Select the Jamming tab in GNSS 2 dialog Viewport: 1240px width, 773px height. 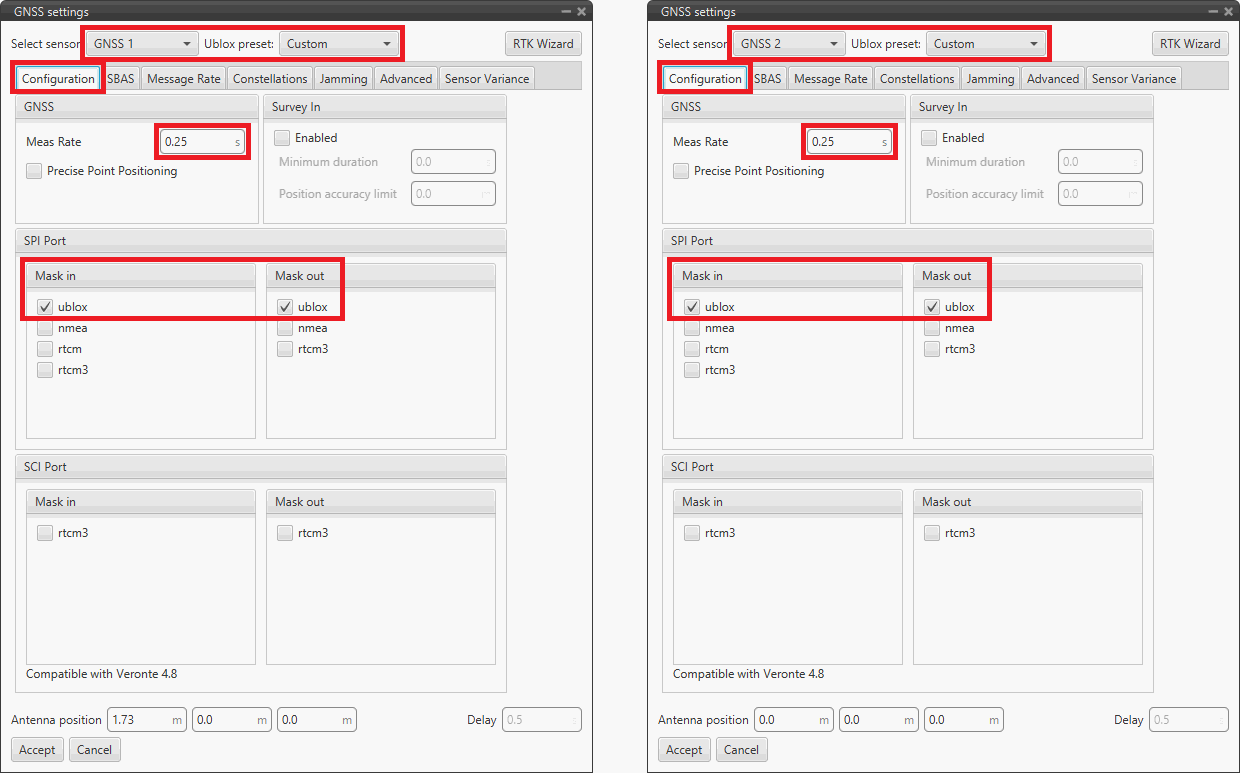(990, 79)
